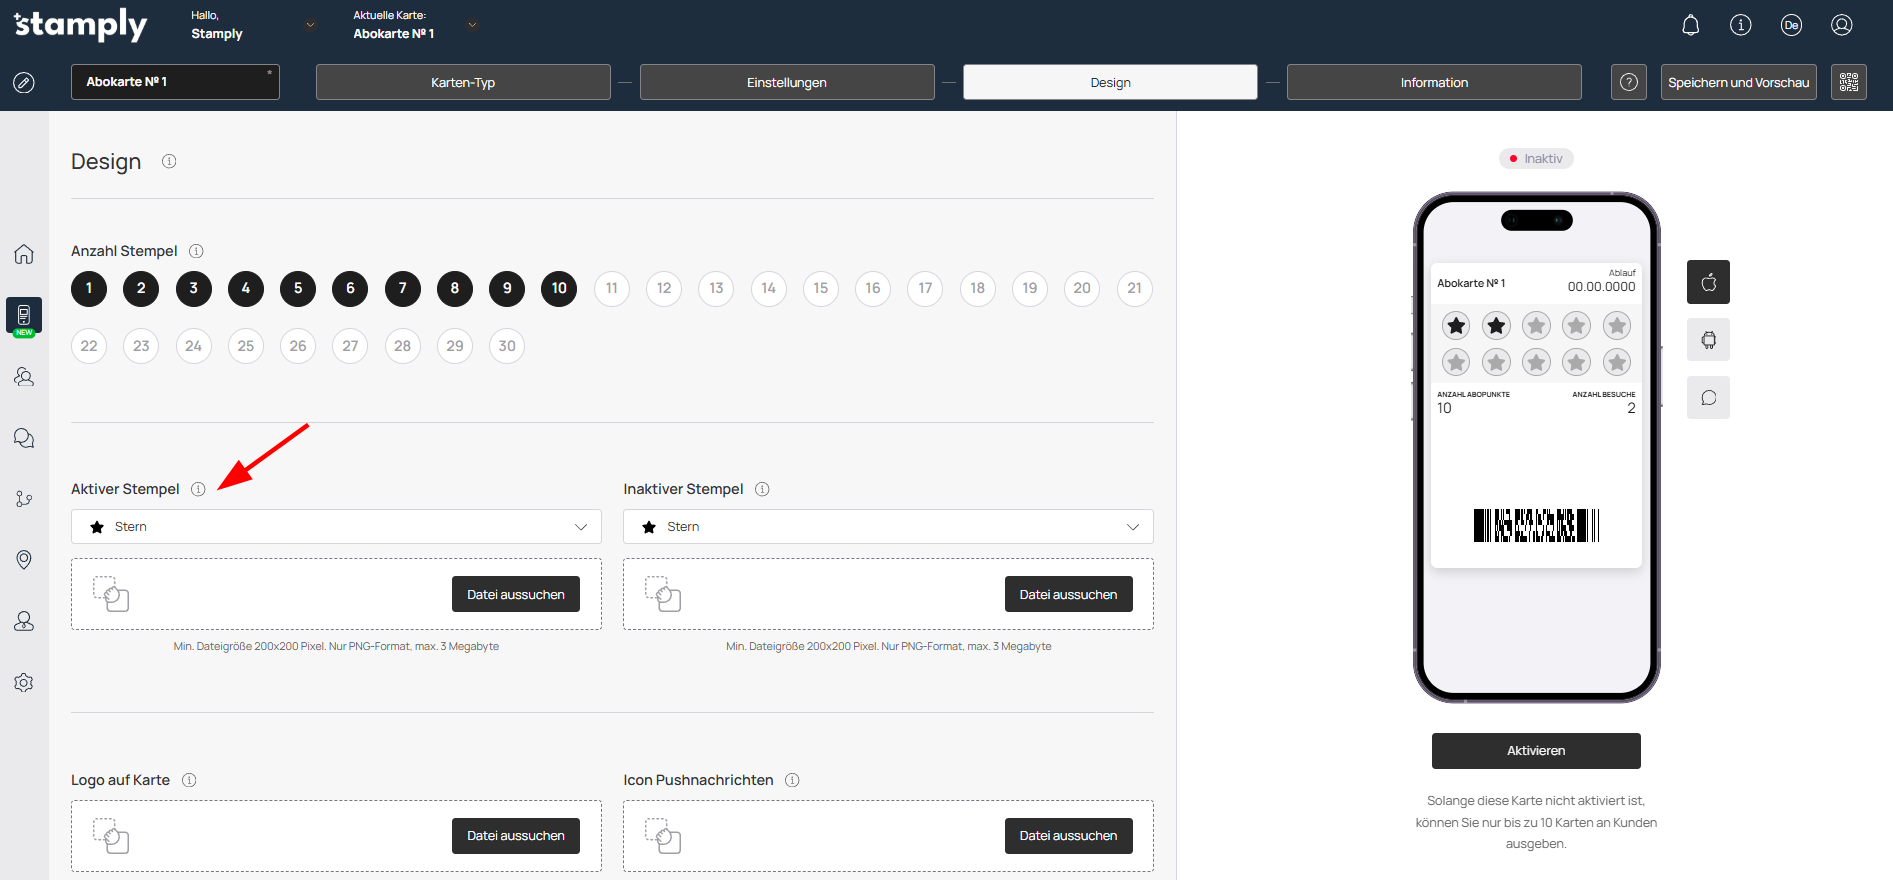Switch preview to Apple device view
Screen dimensions: 1893x880
[x=1708, y=282]
